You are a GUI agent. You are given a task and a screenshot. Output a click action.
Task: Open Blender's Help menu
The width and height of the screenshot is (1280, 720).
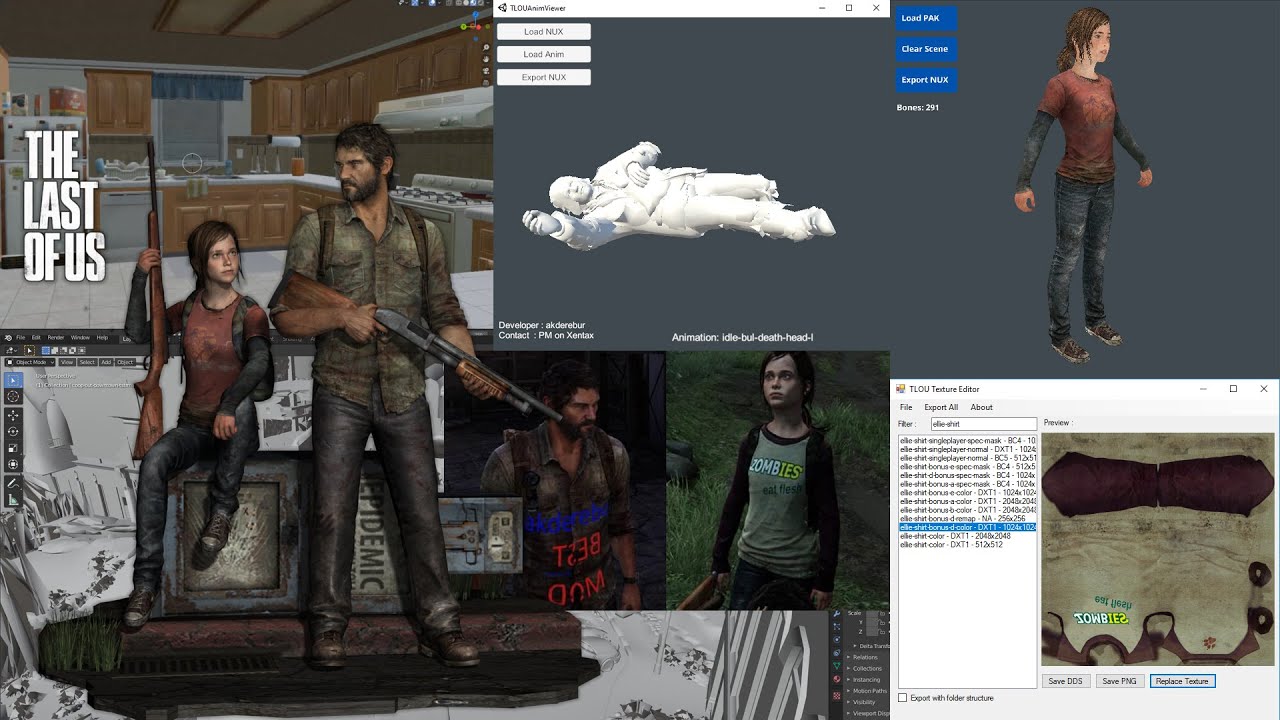[102, 338]
